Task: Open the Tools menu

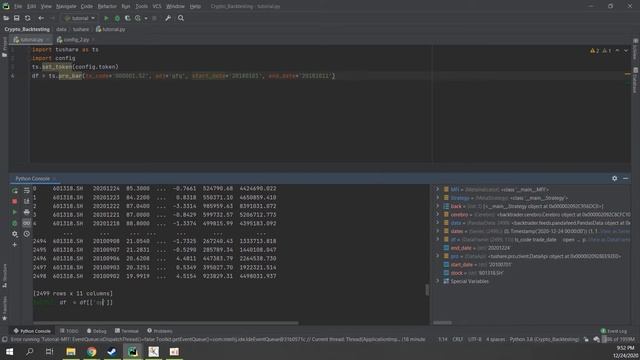Action: tap(142, 7)
